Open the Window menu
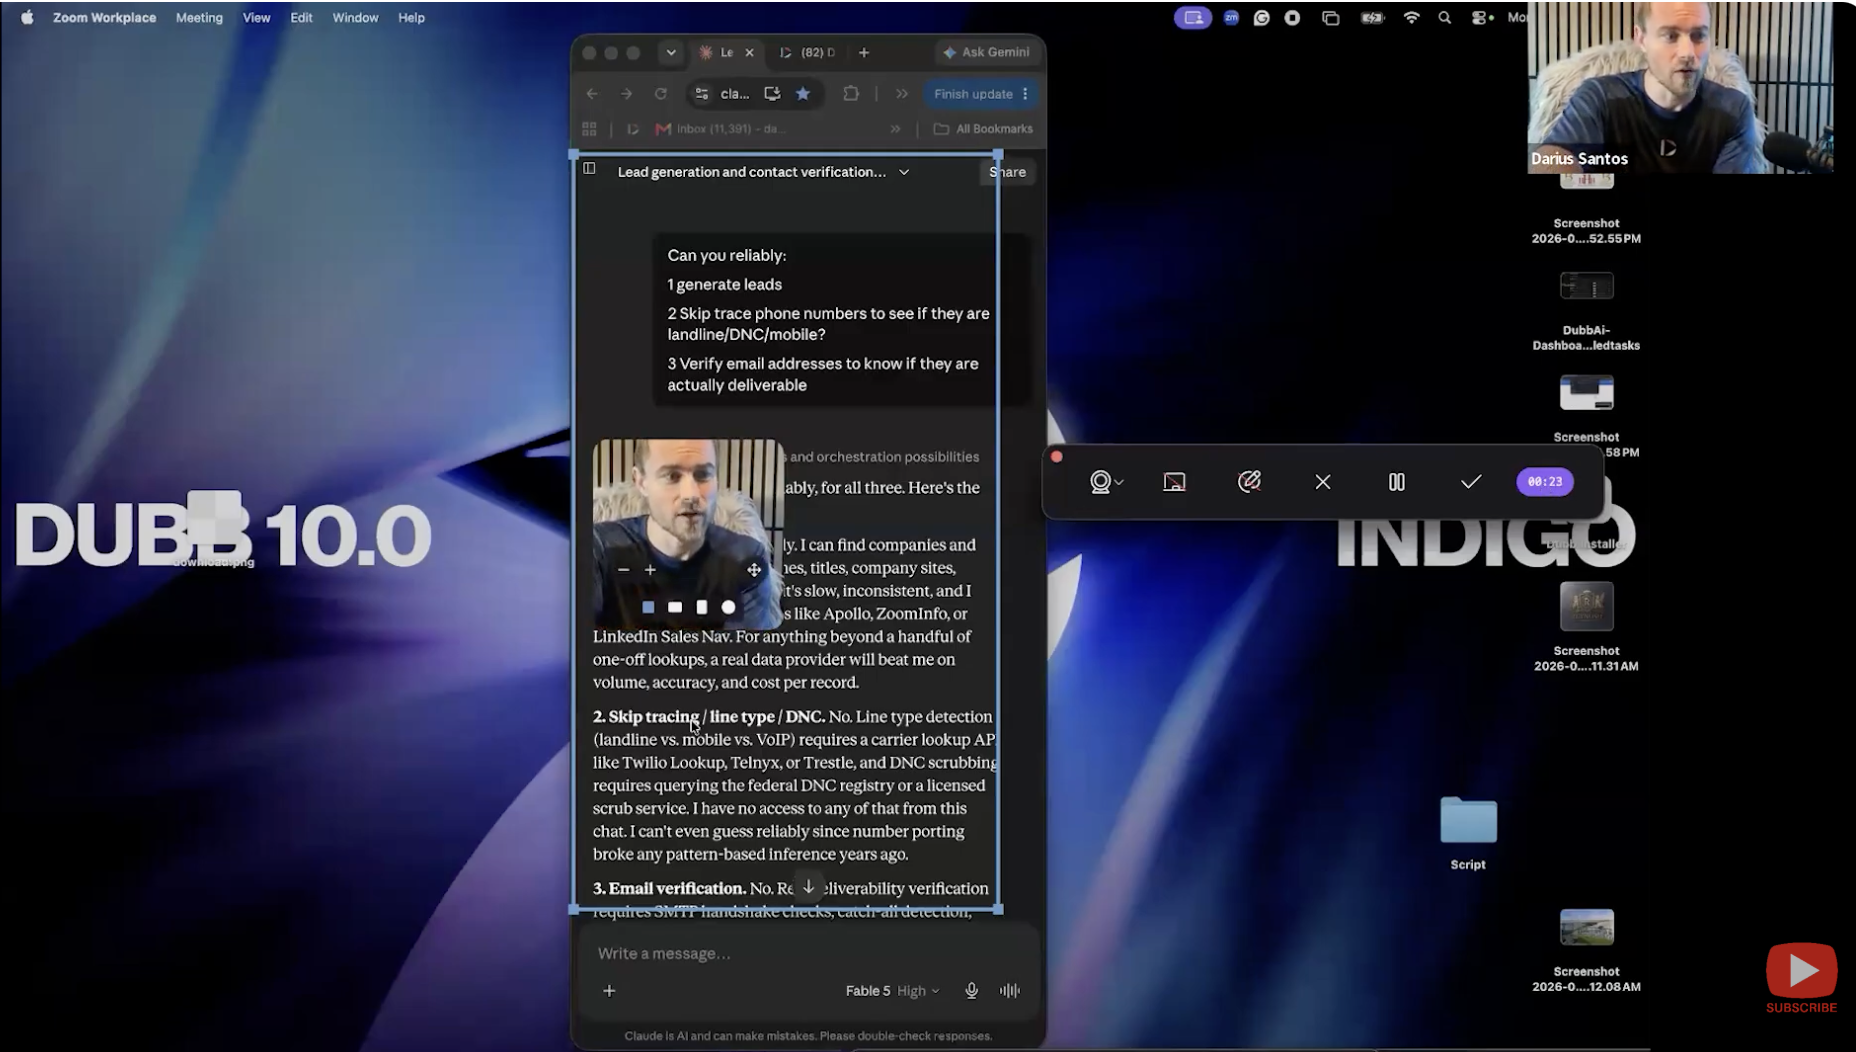1856x1052 pixels. [x=355, y=18]
